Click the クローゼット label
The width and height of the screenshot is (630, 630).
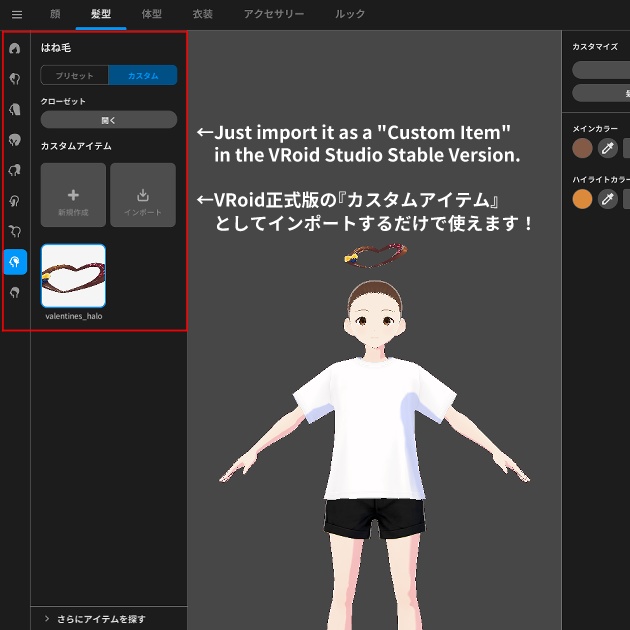click(63, 101)
